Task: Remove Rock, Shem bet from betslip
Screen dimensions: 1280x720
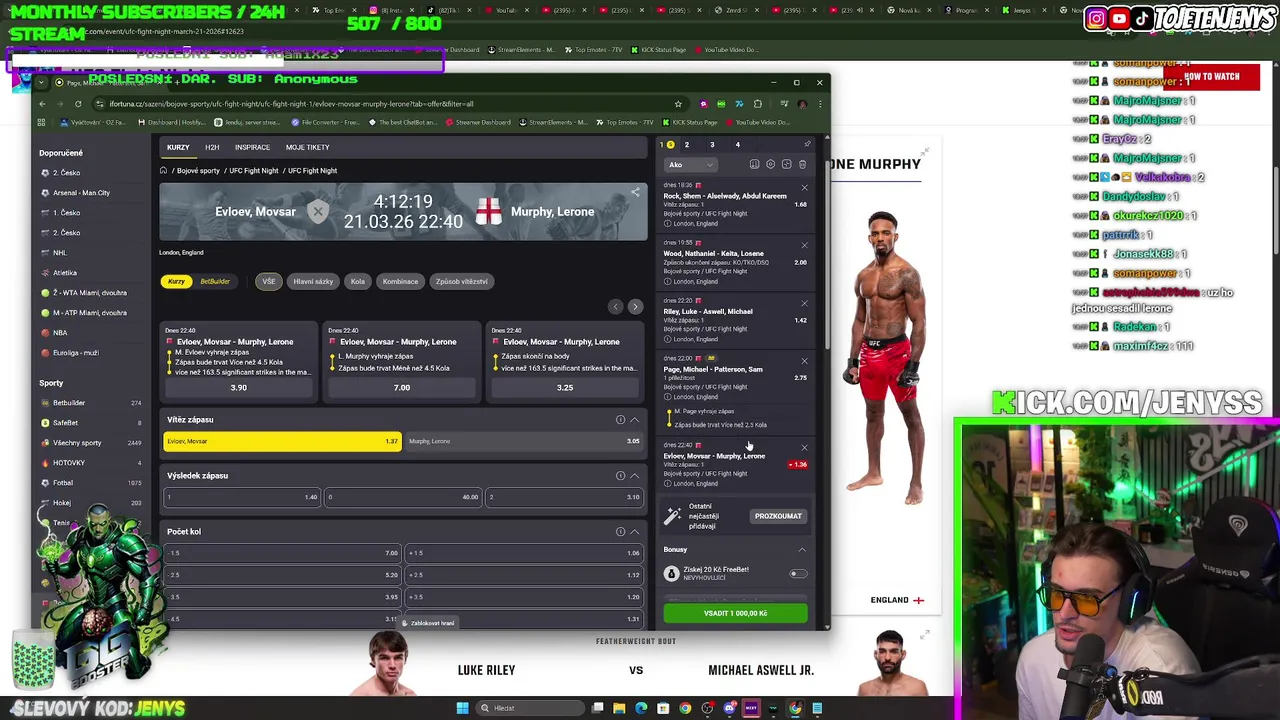Action: [x=804, y=188]
